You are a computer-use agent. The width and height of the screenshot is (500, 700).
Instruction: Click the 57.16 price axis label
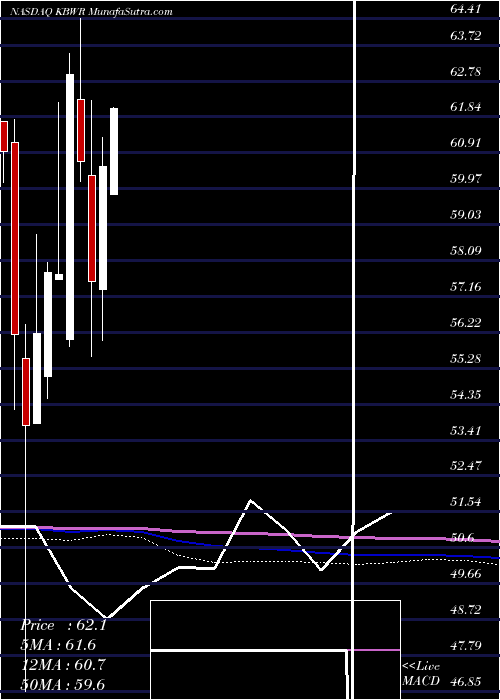[466, 287]
